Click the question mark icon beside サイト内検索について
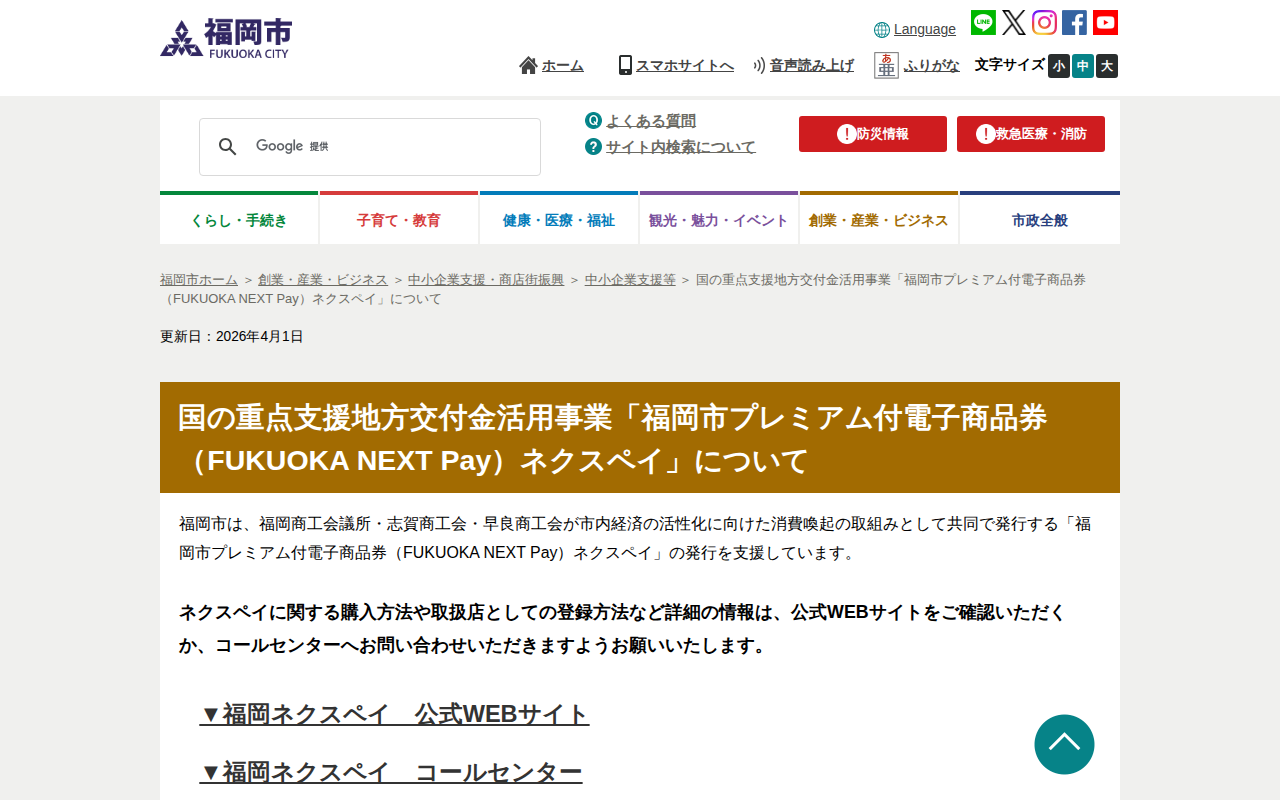This screenshot has height=800, width=1280. click(x=593, y=147)
